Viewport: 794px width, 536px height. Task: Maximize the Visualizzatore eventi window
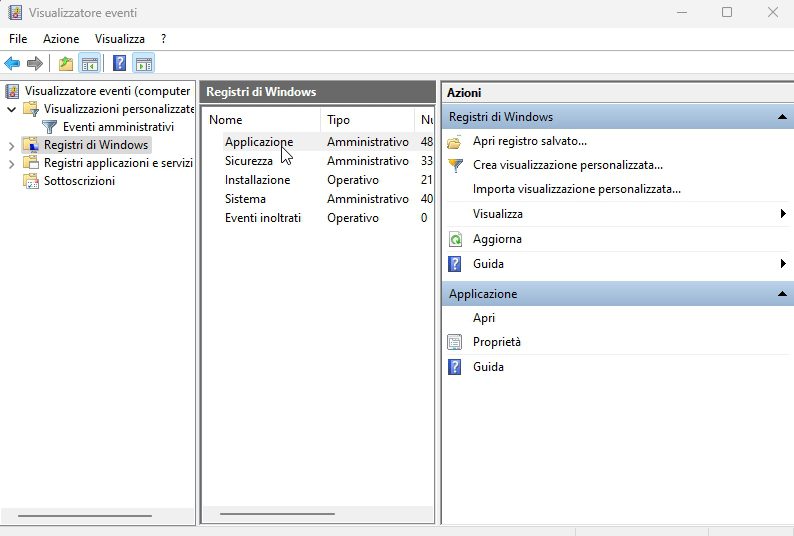pos(727,12)
